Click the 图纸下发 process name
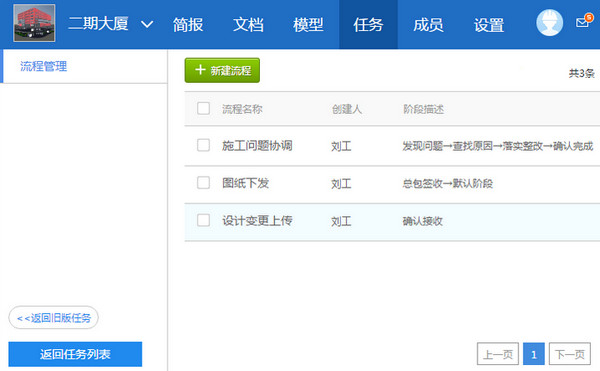Screen dimensions: 600x371 pos(246,183)
